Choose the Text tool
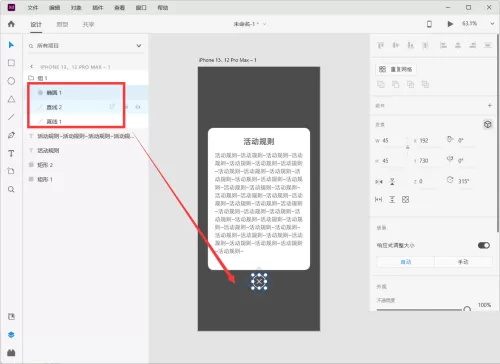 [x=11, y=153]
